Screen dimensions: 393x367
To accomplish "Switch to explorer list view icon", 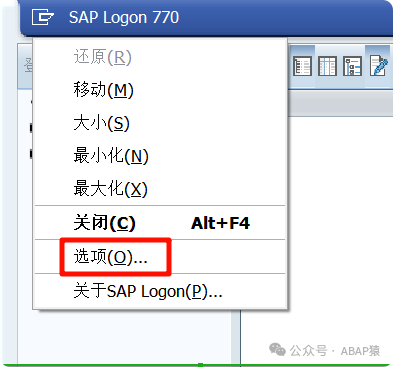I will click(302, 66).
